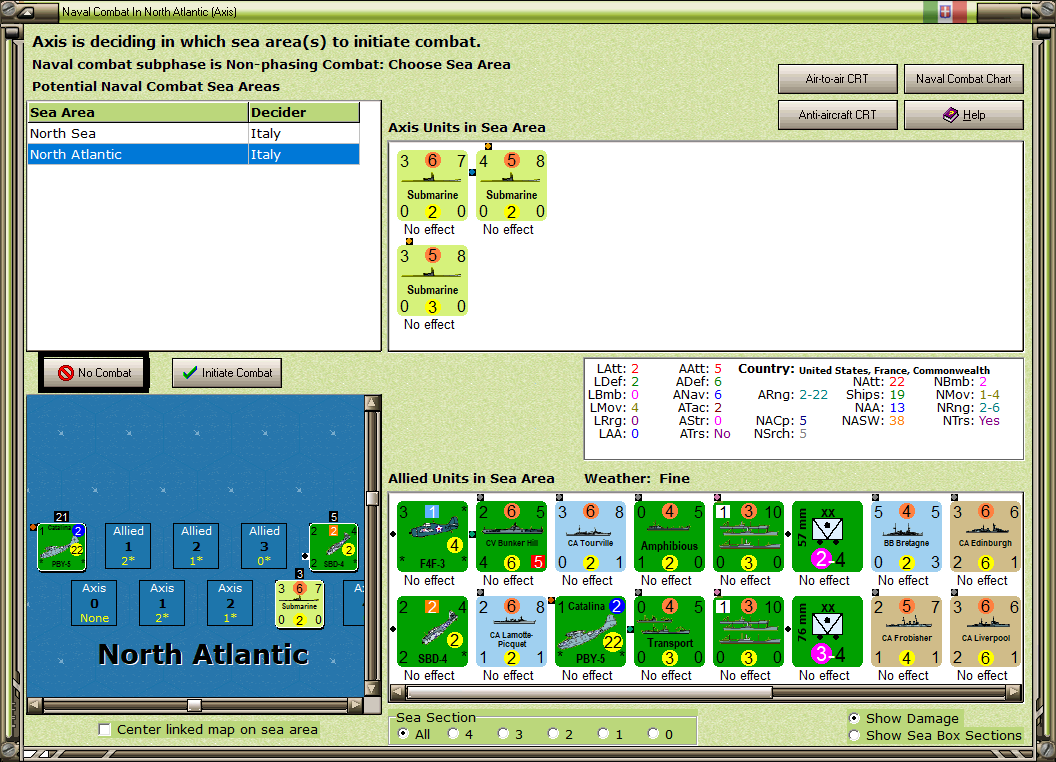
Task: Select Axis Submarine with values 3 5 8
Action: 432,280
